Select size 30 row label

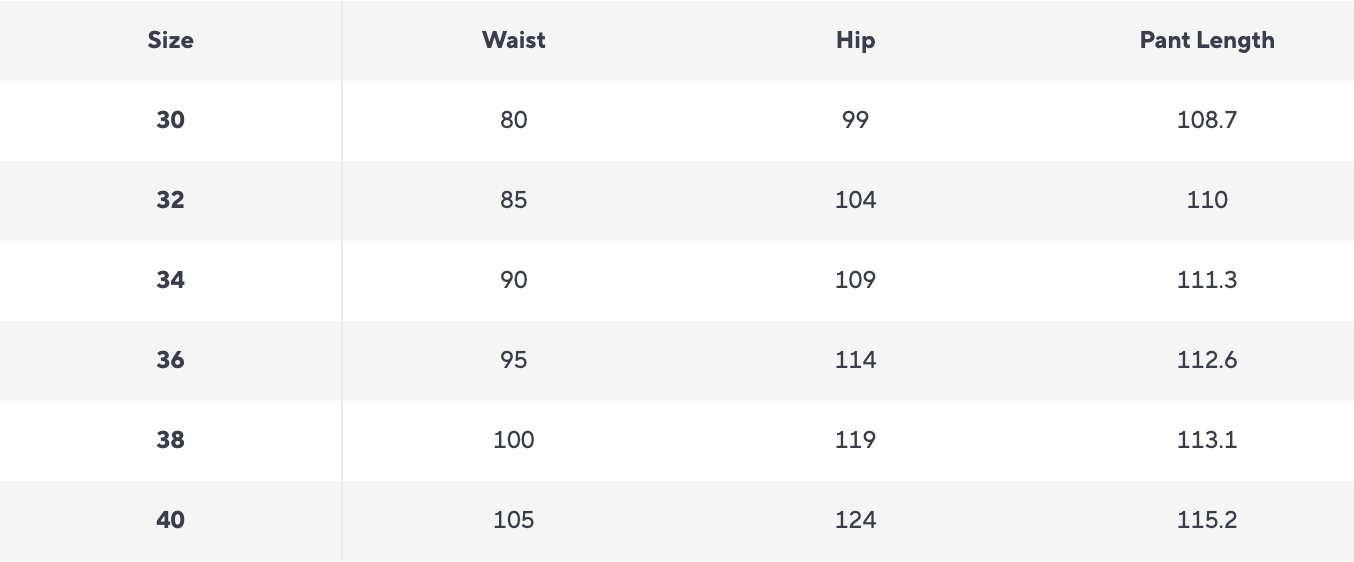click(170, 120)
